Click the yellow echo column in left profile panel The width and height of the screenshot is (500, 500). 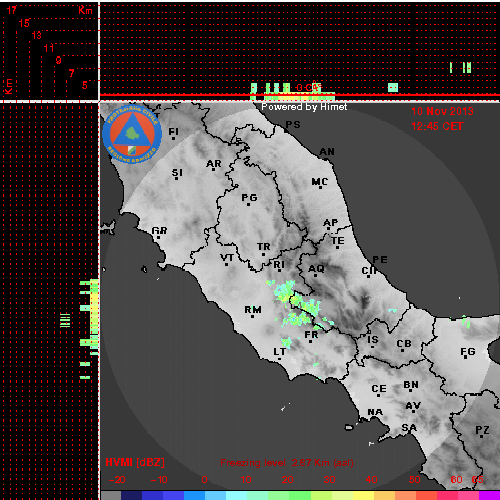click(94, 315)
